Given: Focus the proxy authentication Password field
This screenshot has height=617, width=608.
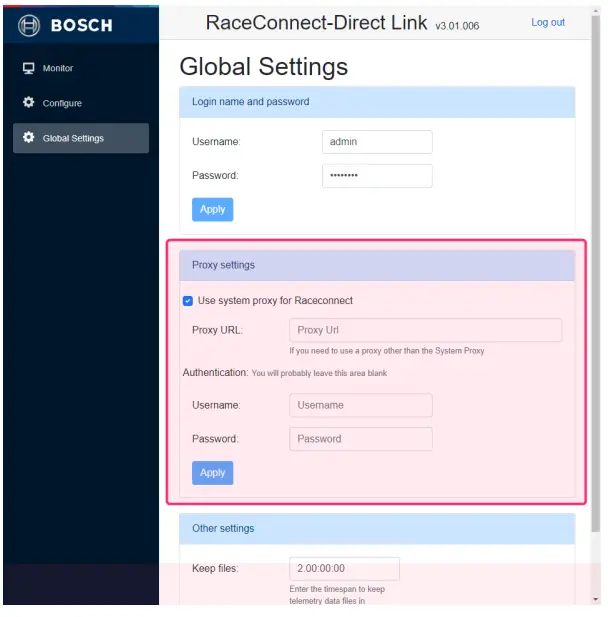Looking at the screenshot, I should [361, 439].
